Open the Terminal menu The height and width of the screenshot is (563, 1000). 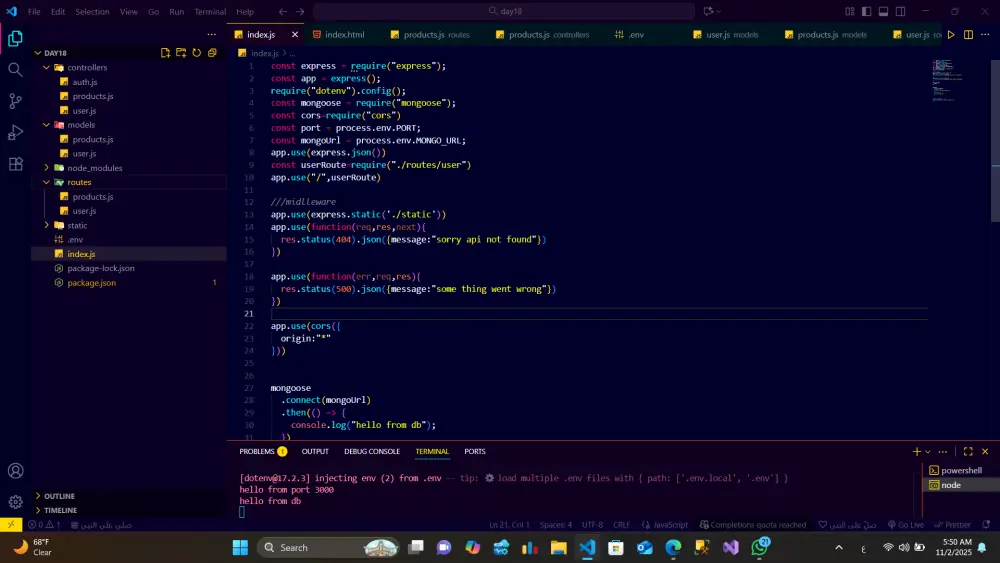click(210, 11)
